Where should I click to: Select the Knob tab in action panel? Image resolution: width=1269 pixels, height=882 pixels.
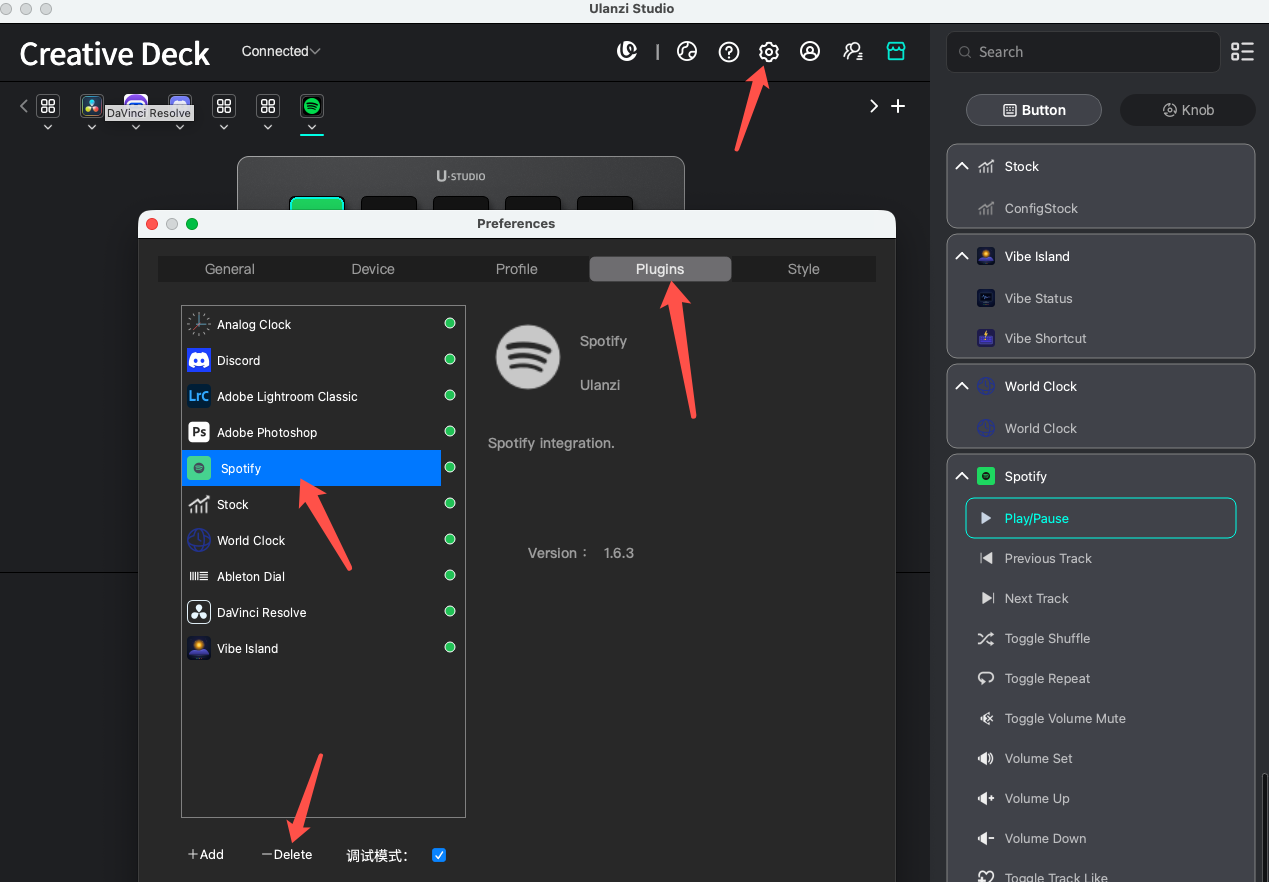(x=1188, y=110)
